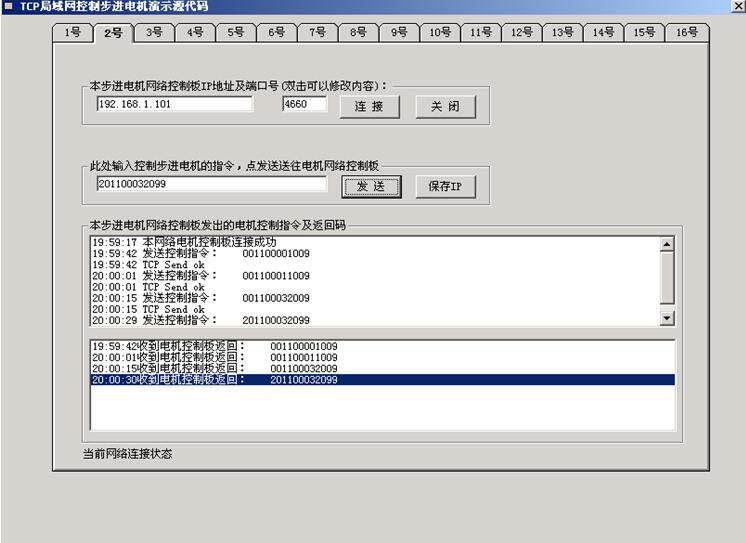
Task: Open the 3号 motor tab
Action: tap(154, 33)
